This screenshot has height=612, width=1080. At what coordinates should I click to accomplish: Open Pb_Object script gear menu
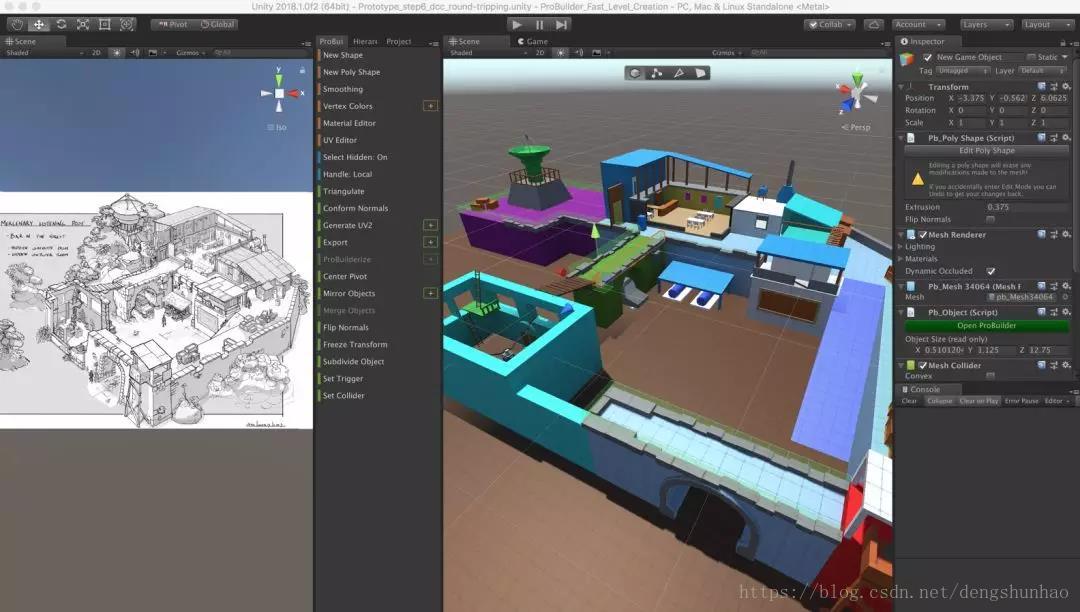pos(1066,313)
